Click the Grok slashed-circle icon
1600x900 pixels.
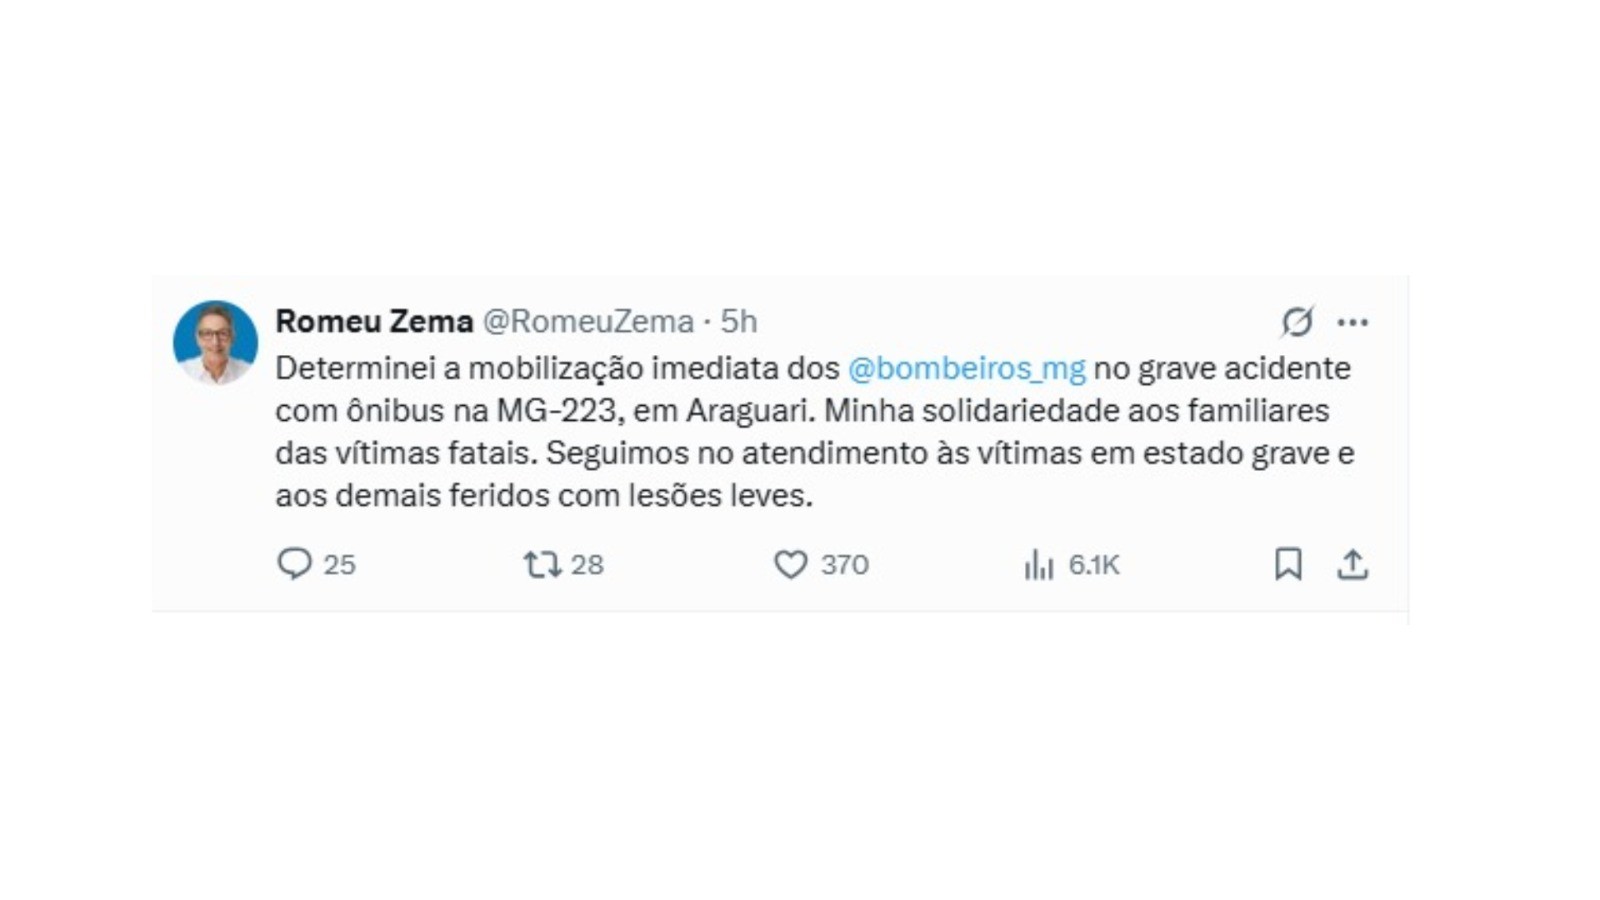point(1297,322)
